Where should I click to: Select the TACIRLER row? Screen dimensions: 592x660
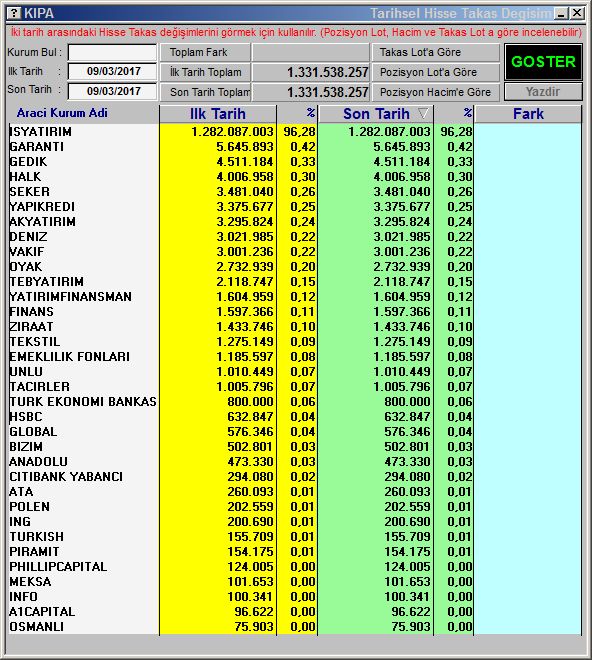pyautogui.click(x=295, y=387)
